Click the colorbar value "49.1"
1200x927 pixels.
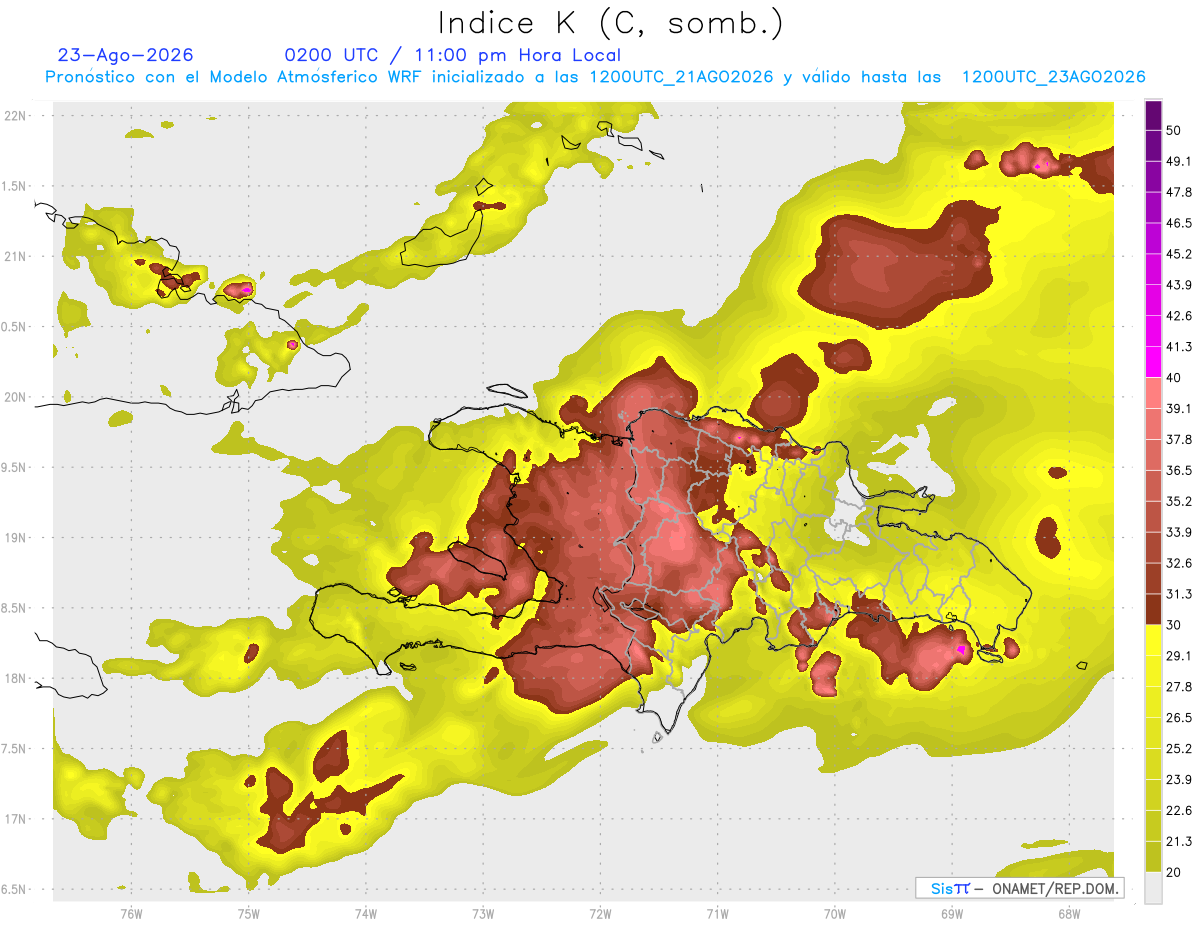pyautogui.click(x=1180, y=162)
